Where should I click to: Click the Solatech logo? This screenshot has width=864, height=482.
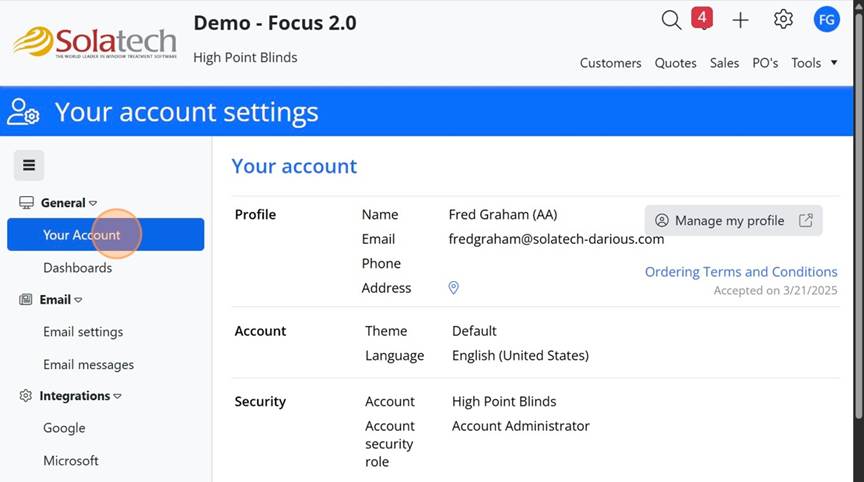tap(95, 42)
